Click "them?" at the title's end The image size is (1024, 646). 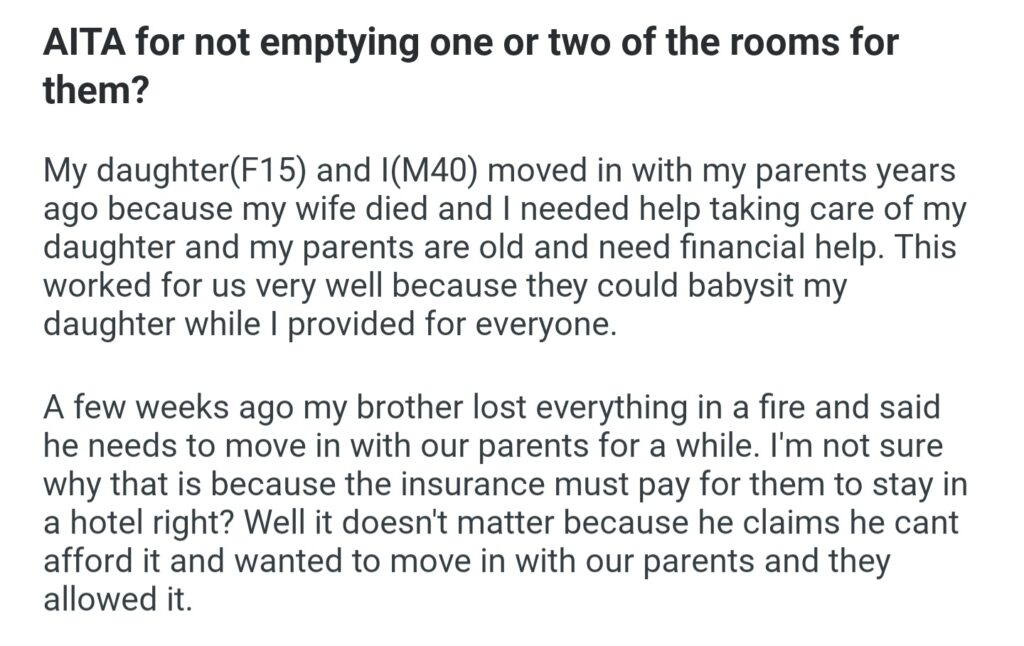(95, 93)
